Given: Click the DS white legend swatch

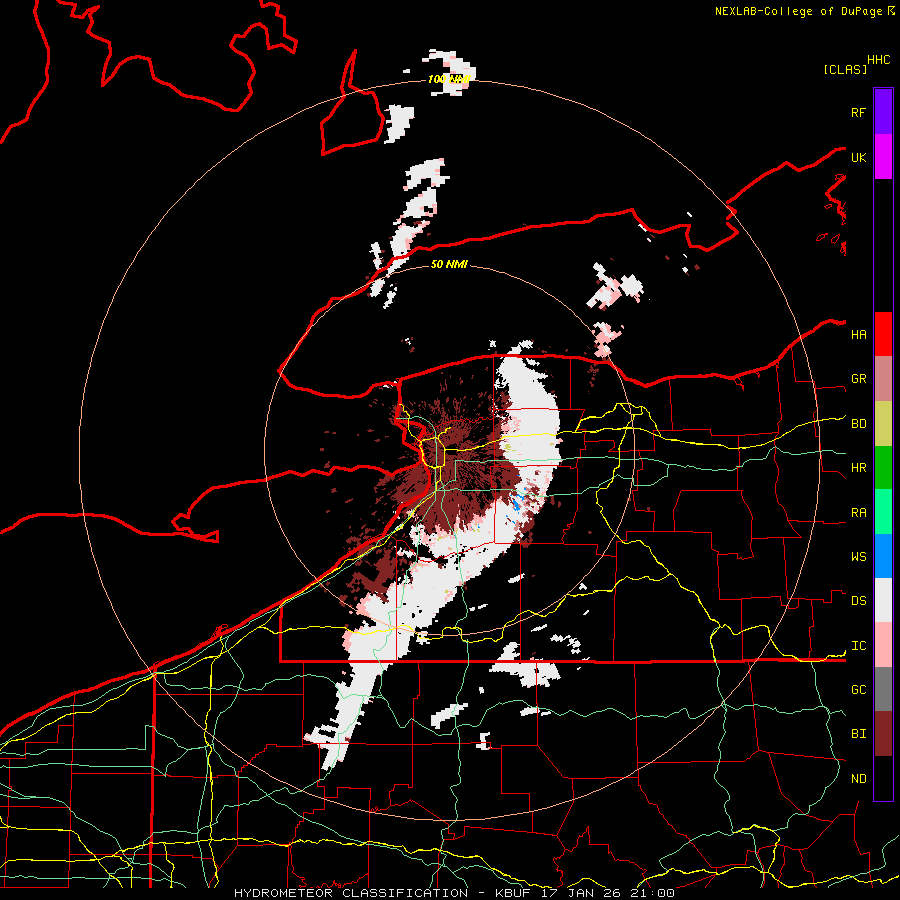Looking at the screenshot, I should (x=883, y=600).
